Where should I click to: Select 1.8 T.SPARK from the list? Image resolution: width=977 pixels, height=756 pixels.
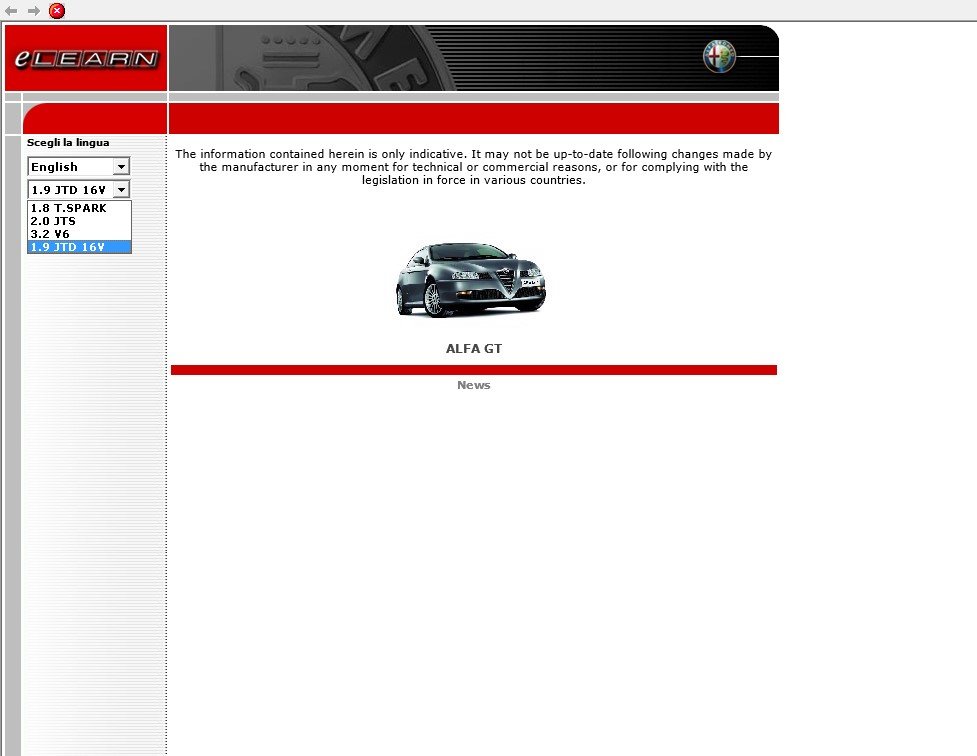79,208
